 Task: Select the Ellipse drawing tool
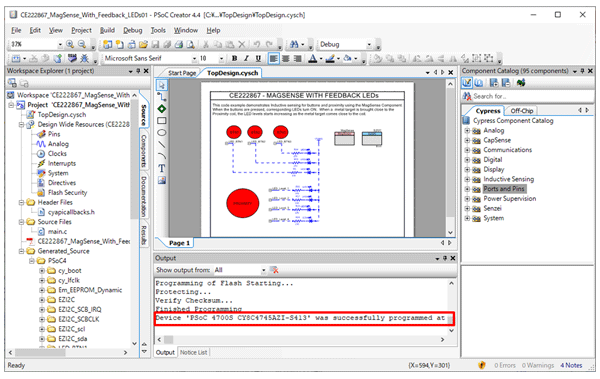(162, 132)
